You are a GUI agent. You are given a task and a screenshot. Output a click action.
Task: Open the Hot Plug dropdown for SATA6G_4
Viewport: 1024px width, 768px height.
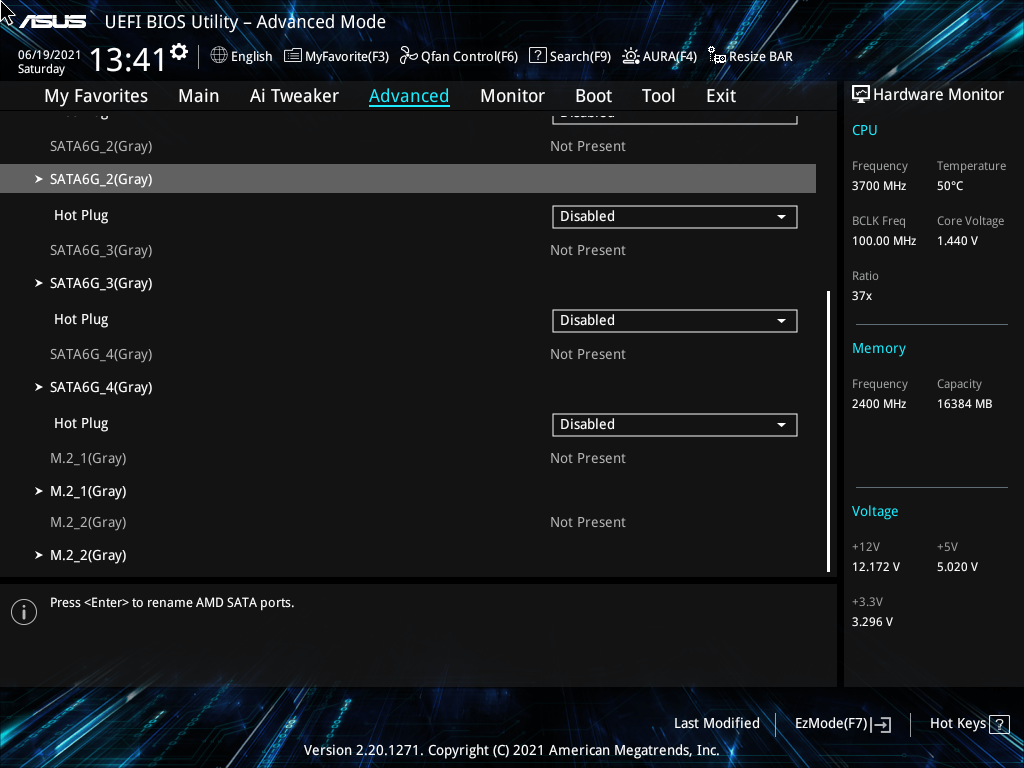674,424
